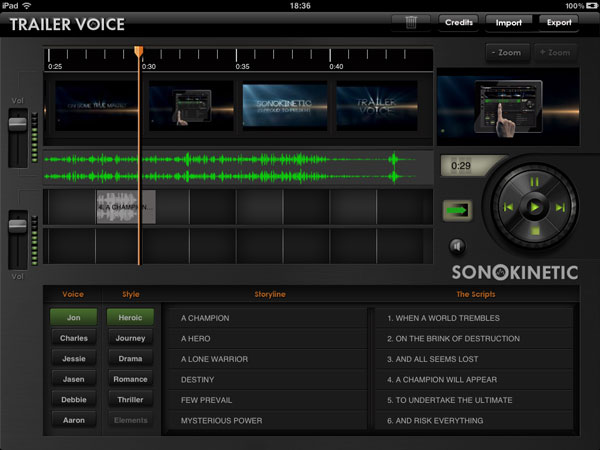The image size is (600, 450).
Task: Tap the speaker preview icon
Action: point(457,246)
